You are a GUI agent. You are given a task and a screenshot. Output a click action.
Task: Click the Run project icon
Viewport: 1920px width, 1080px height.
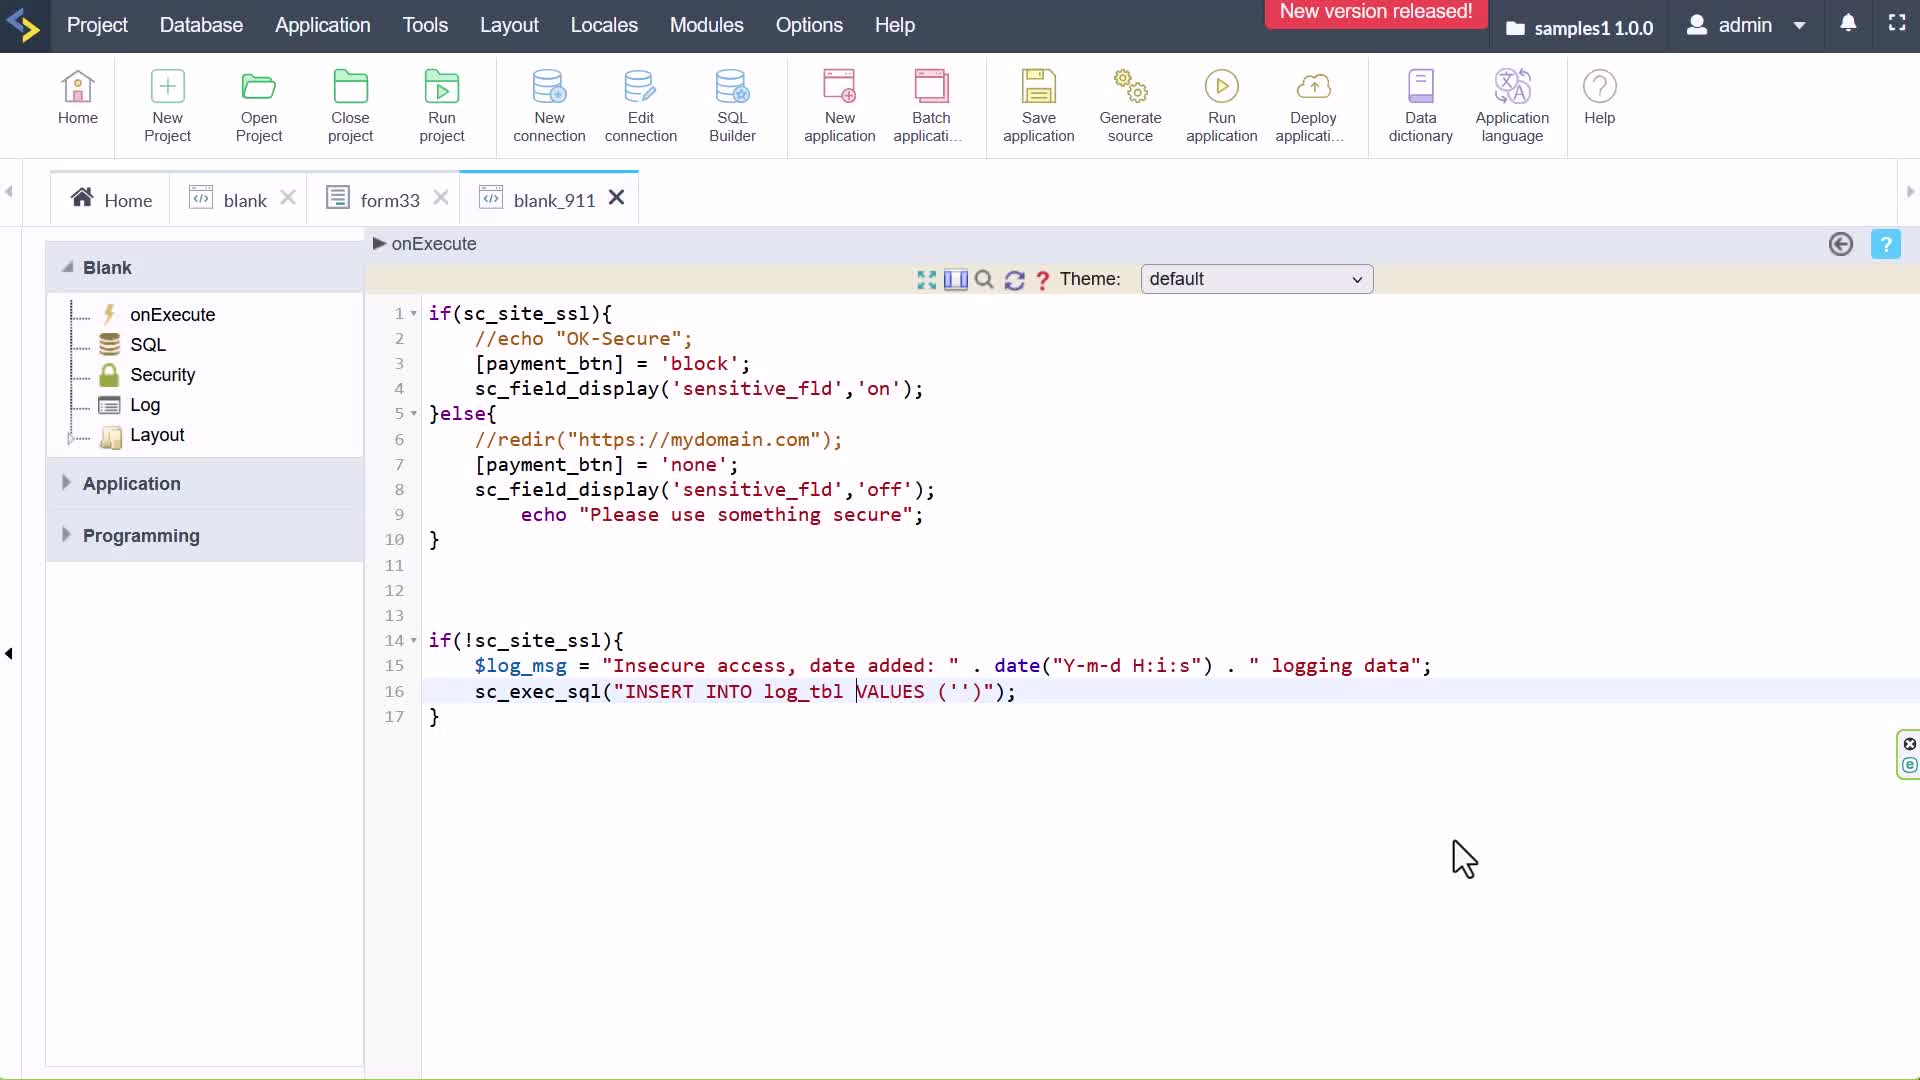click(442, 106)
